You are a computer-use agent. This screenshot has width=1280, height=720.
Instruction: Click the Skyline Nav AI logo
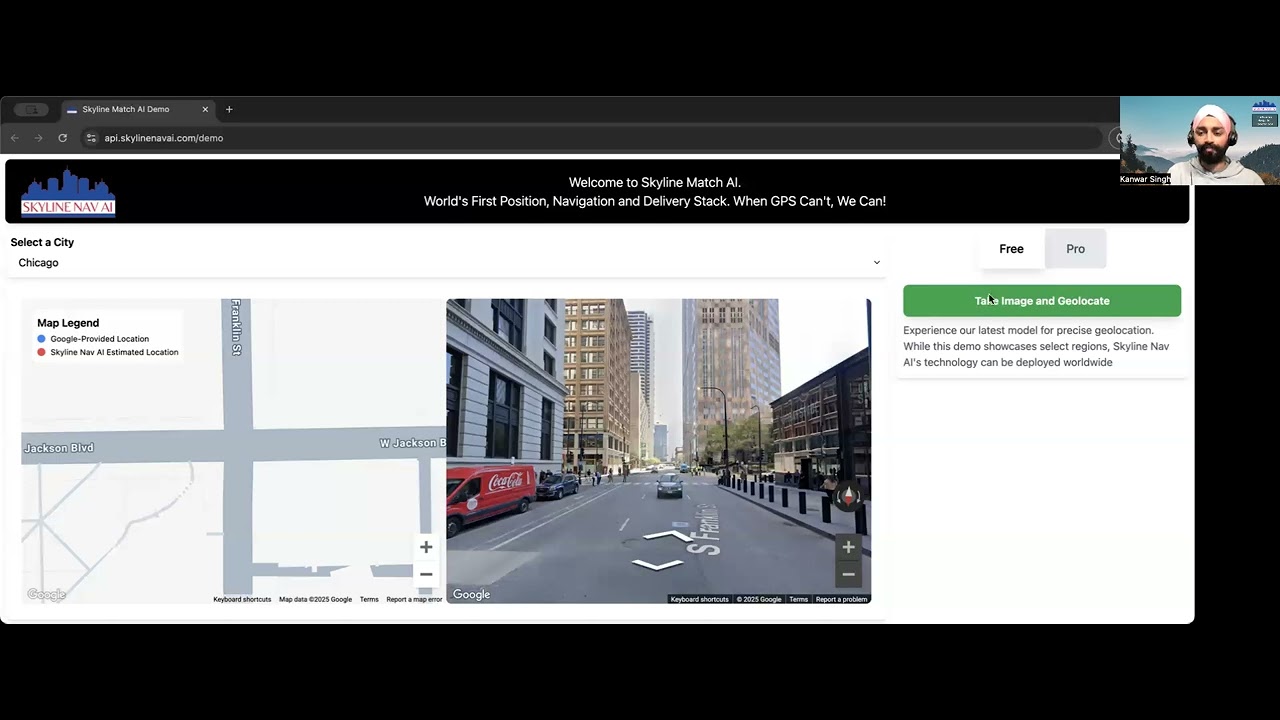[68, 192]
